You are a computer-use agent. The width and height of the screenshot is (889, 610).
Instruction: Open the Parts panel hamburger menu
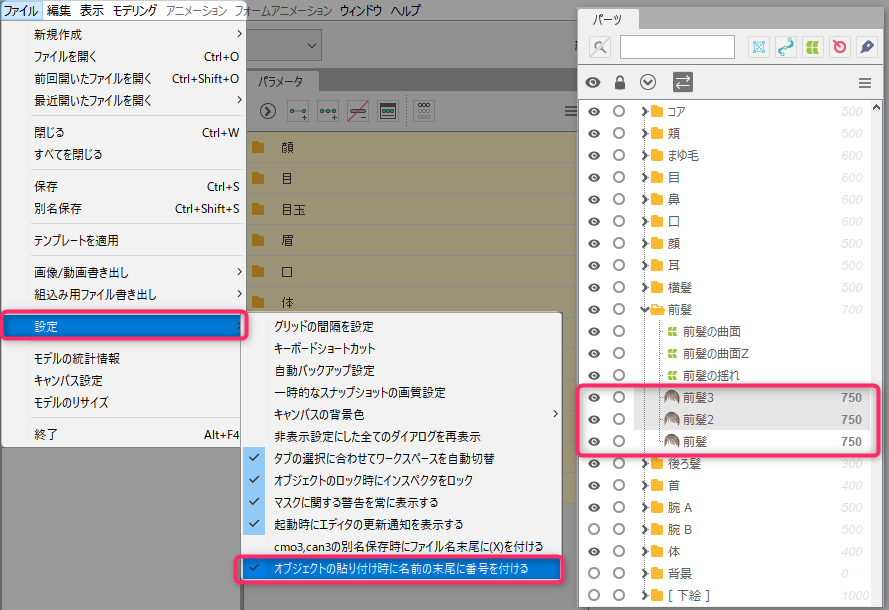pyautogui.click(x=865, y=83)
